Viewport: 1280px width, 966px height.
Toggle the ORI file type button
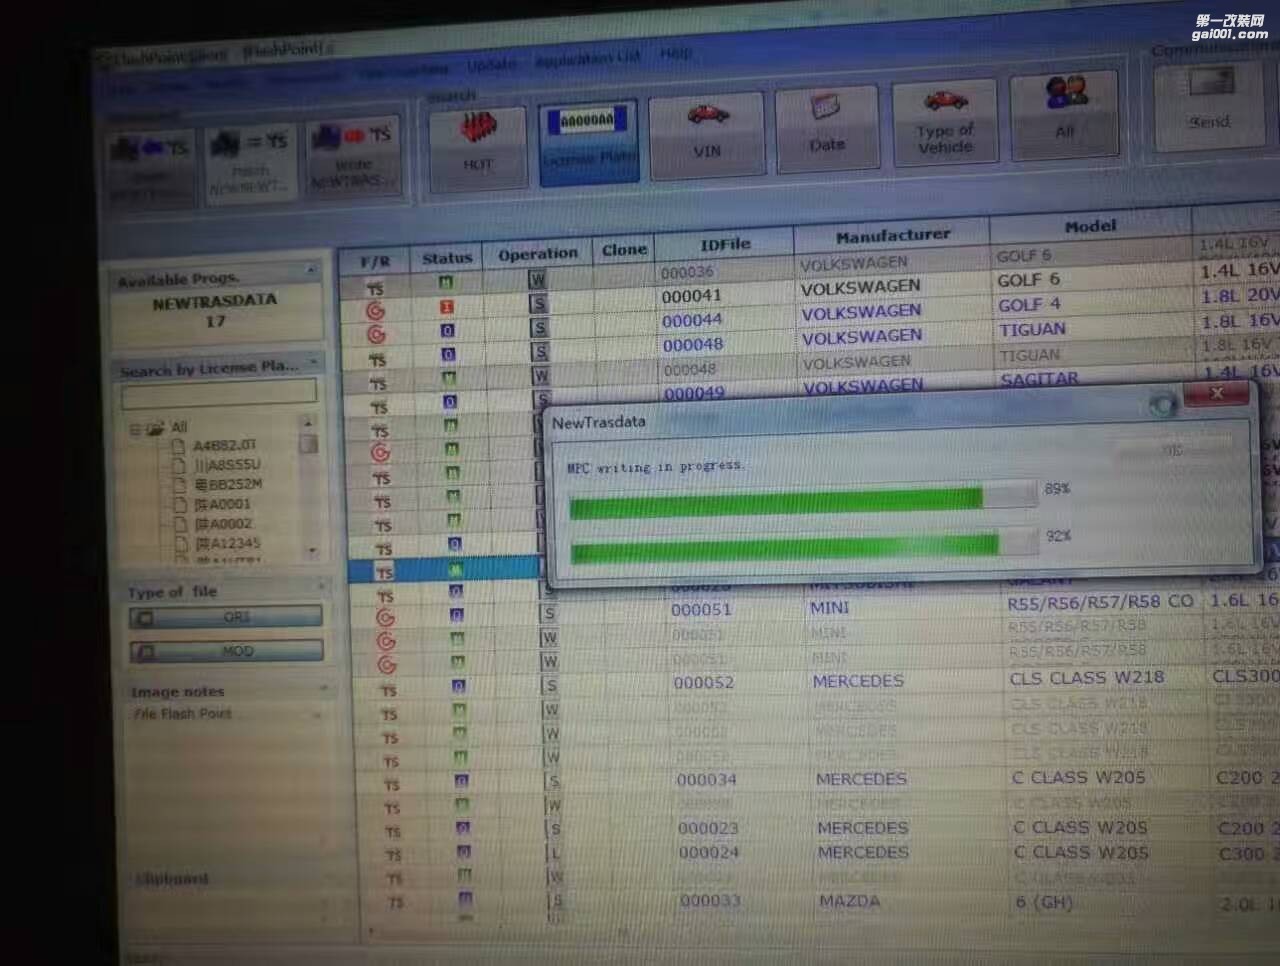point(226,617)
